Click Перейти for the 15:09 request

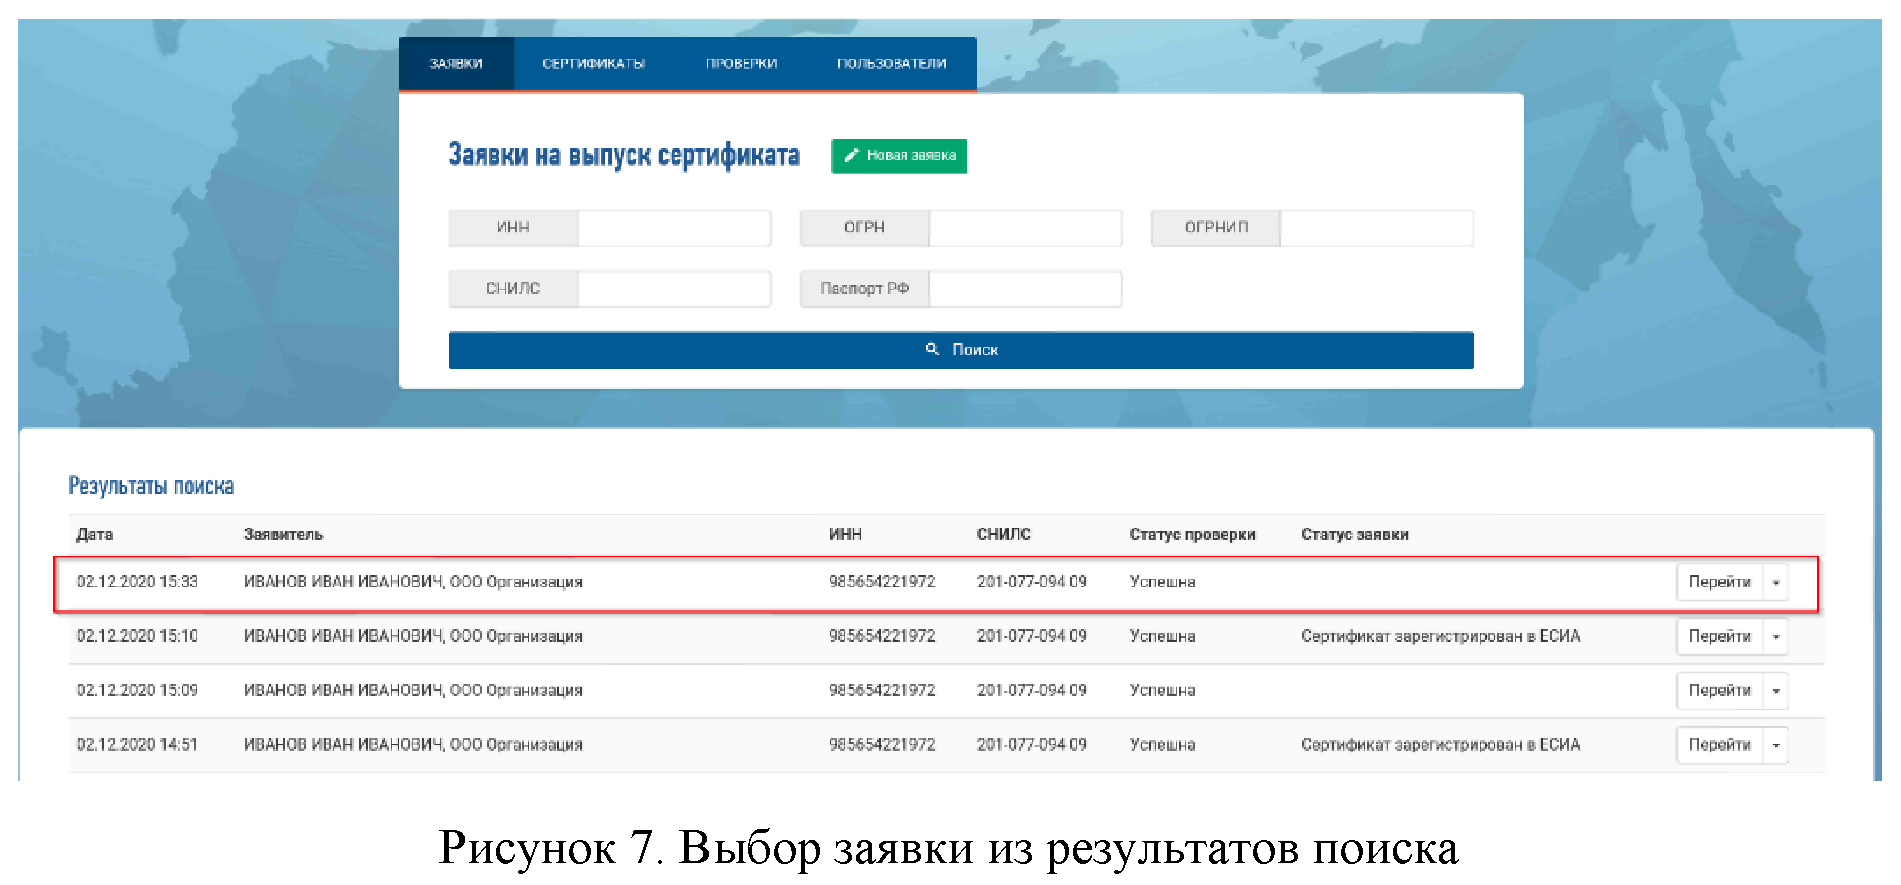pos(1719,691)
